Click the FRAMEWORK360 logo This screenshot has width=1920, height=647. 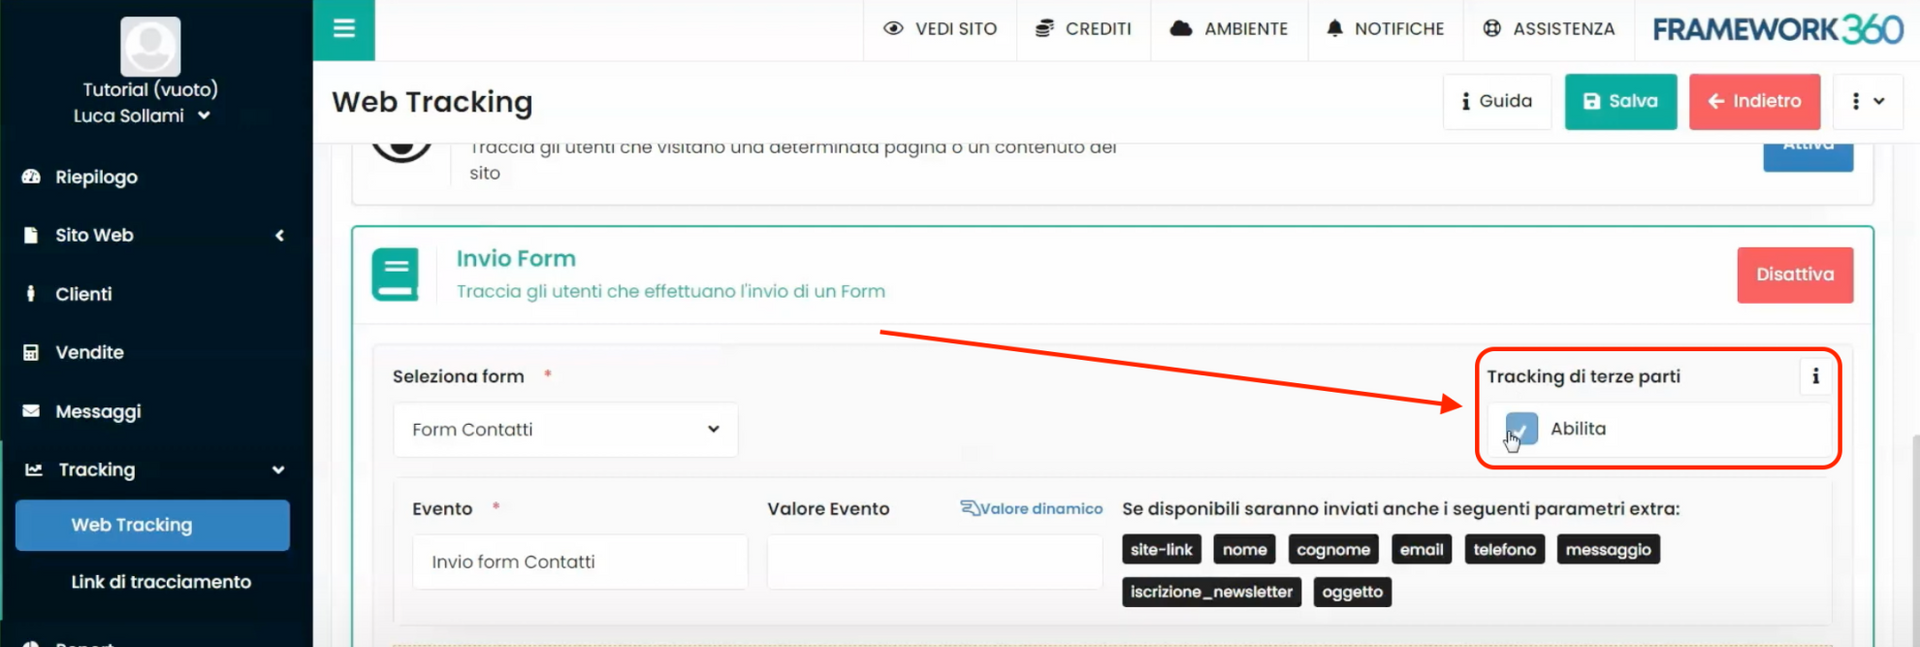[x=1777, y=30]
